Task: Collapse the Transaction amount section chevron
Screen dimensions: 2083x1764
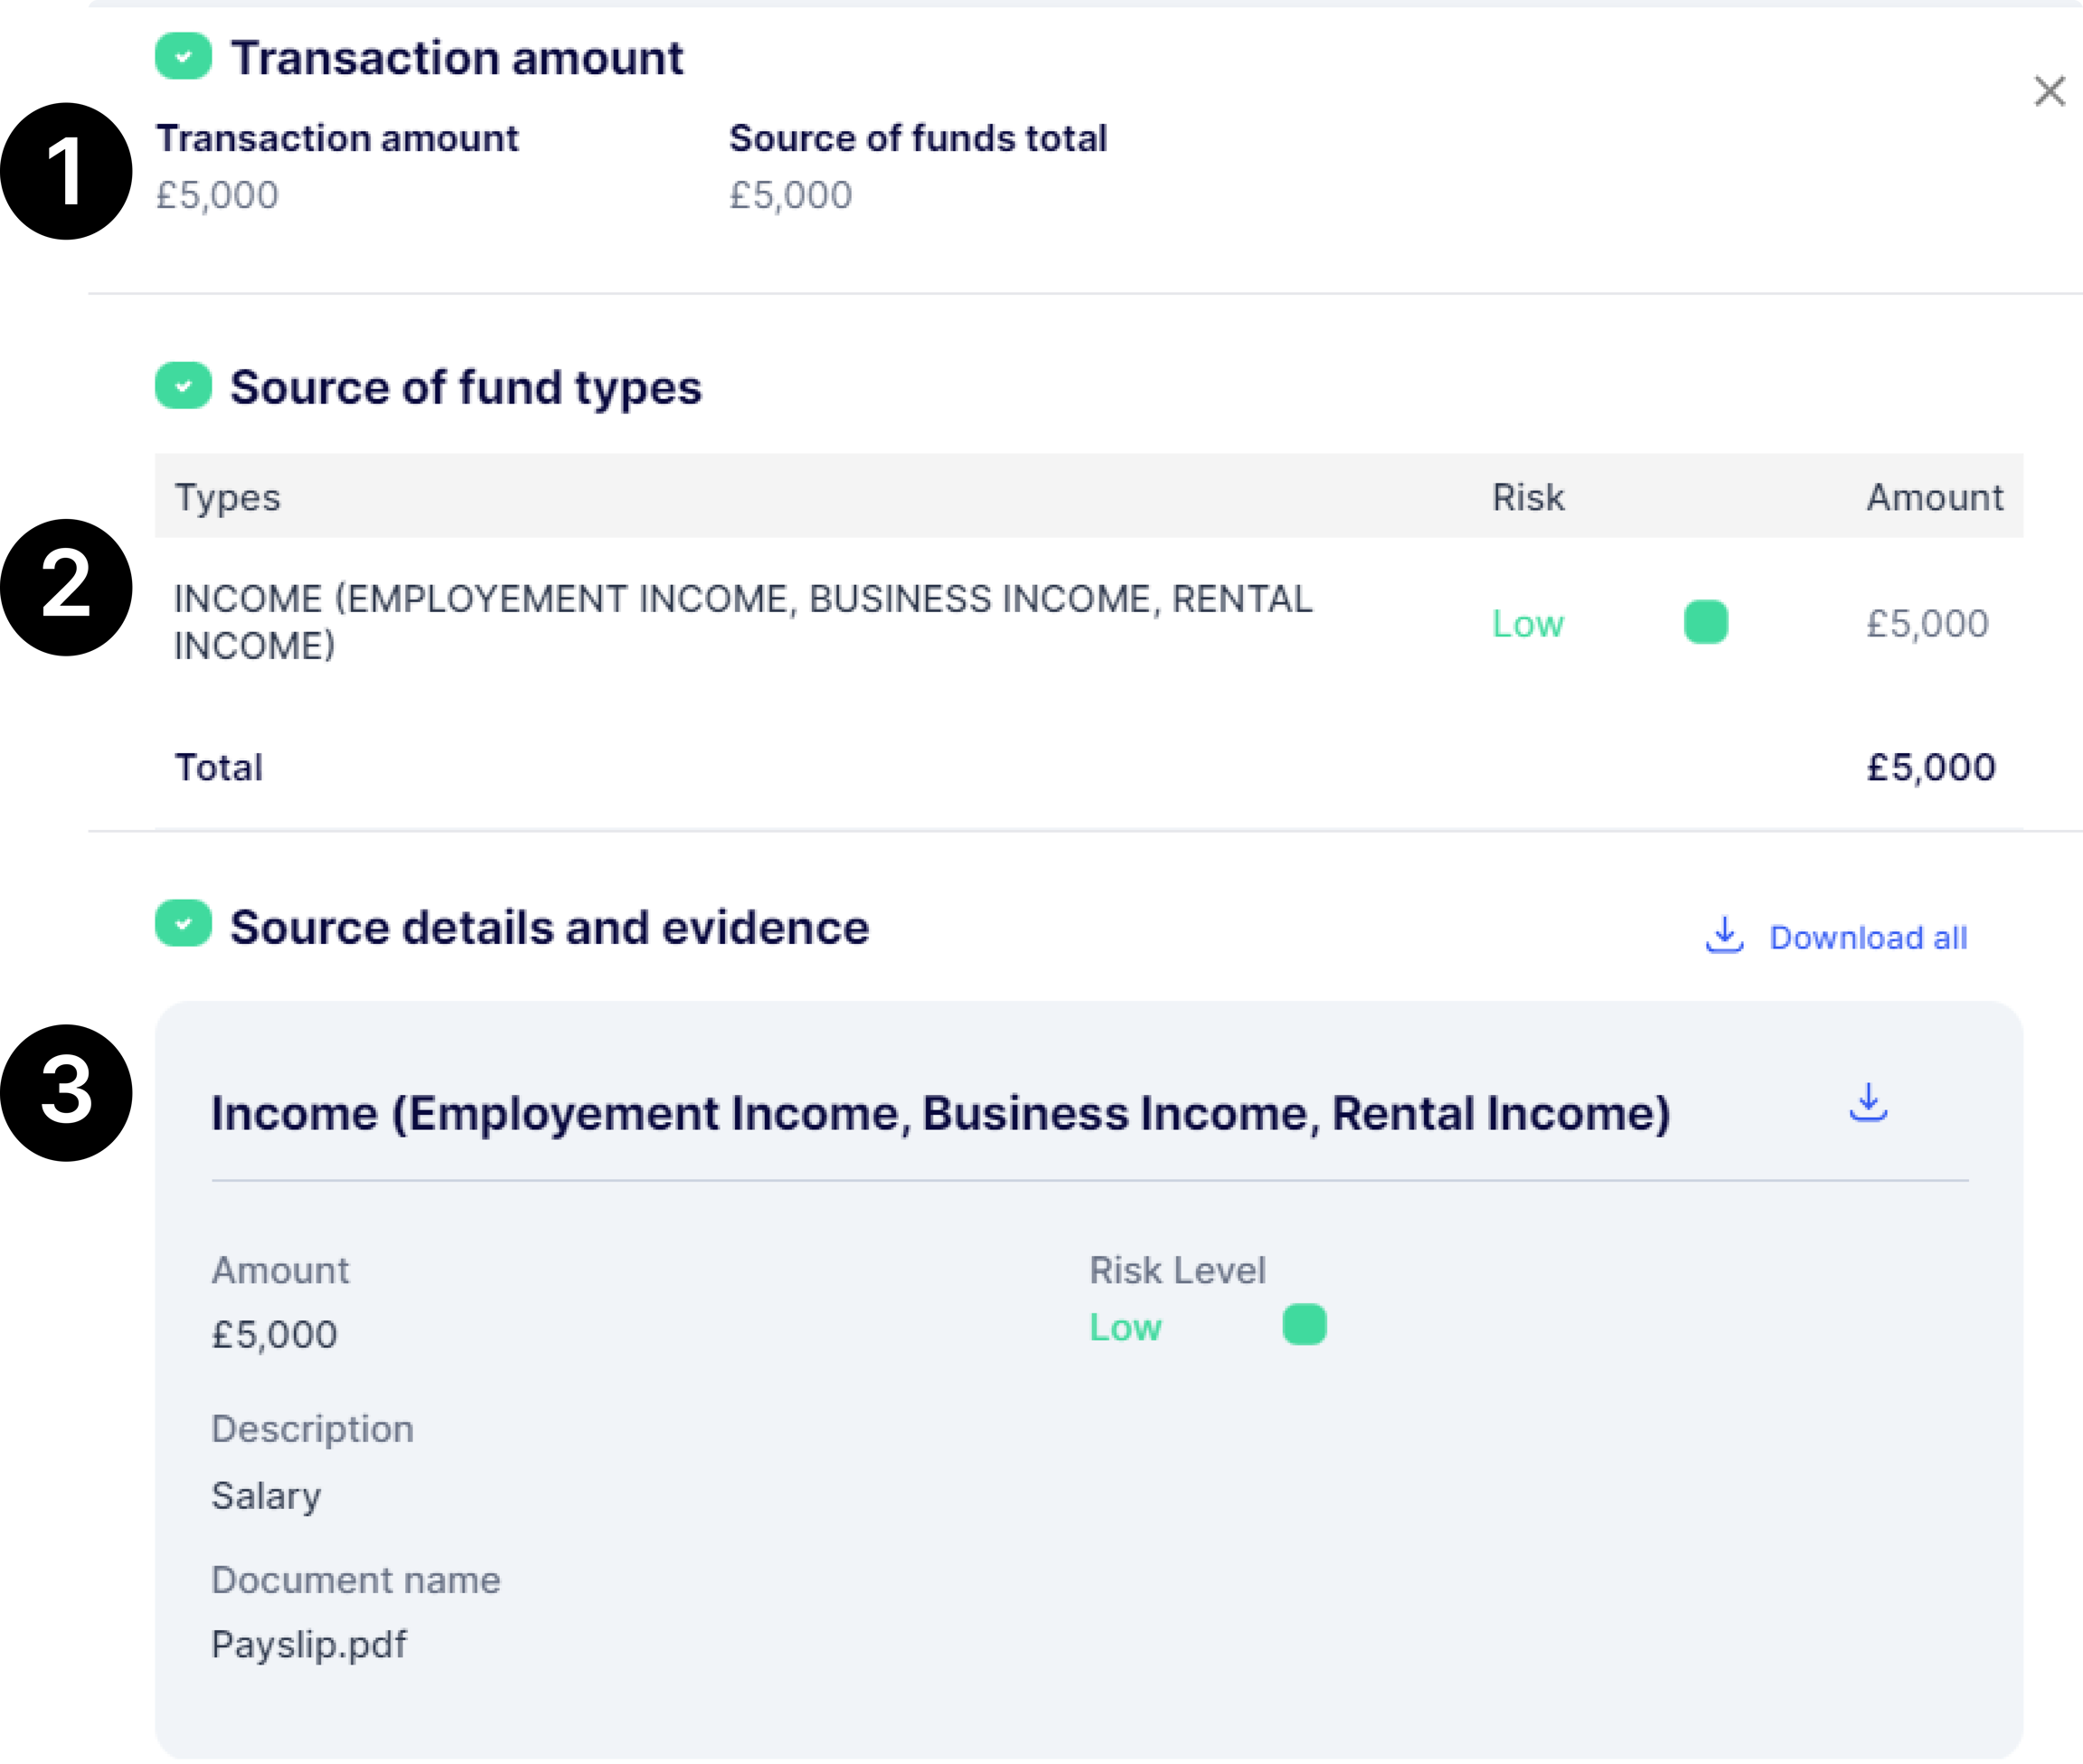Action: [183, 56]
